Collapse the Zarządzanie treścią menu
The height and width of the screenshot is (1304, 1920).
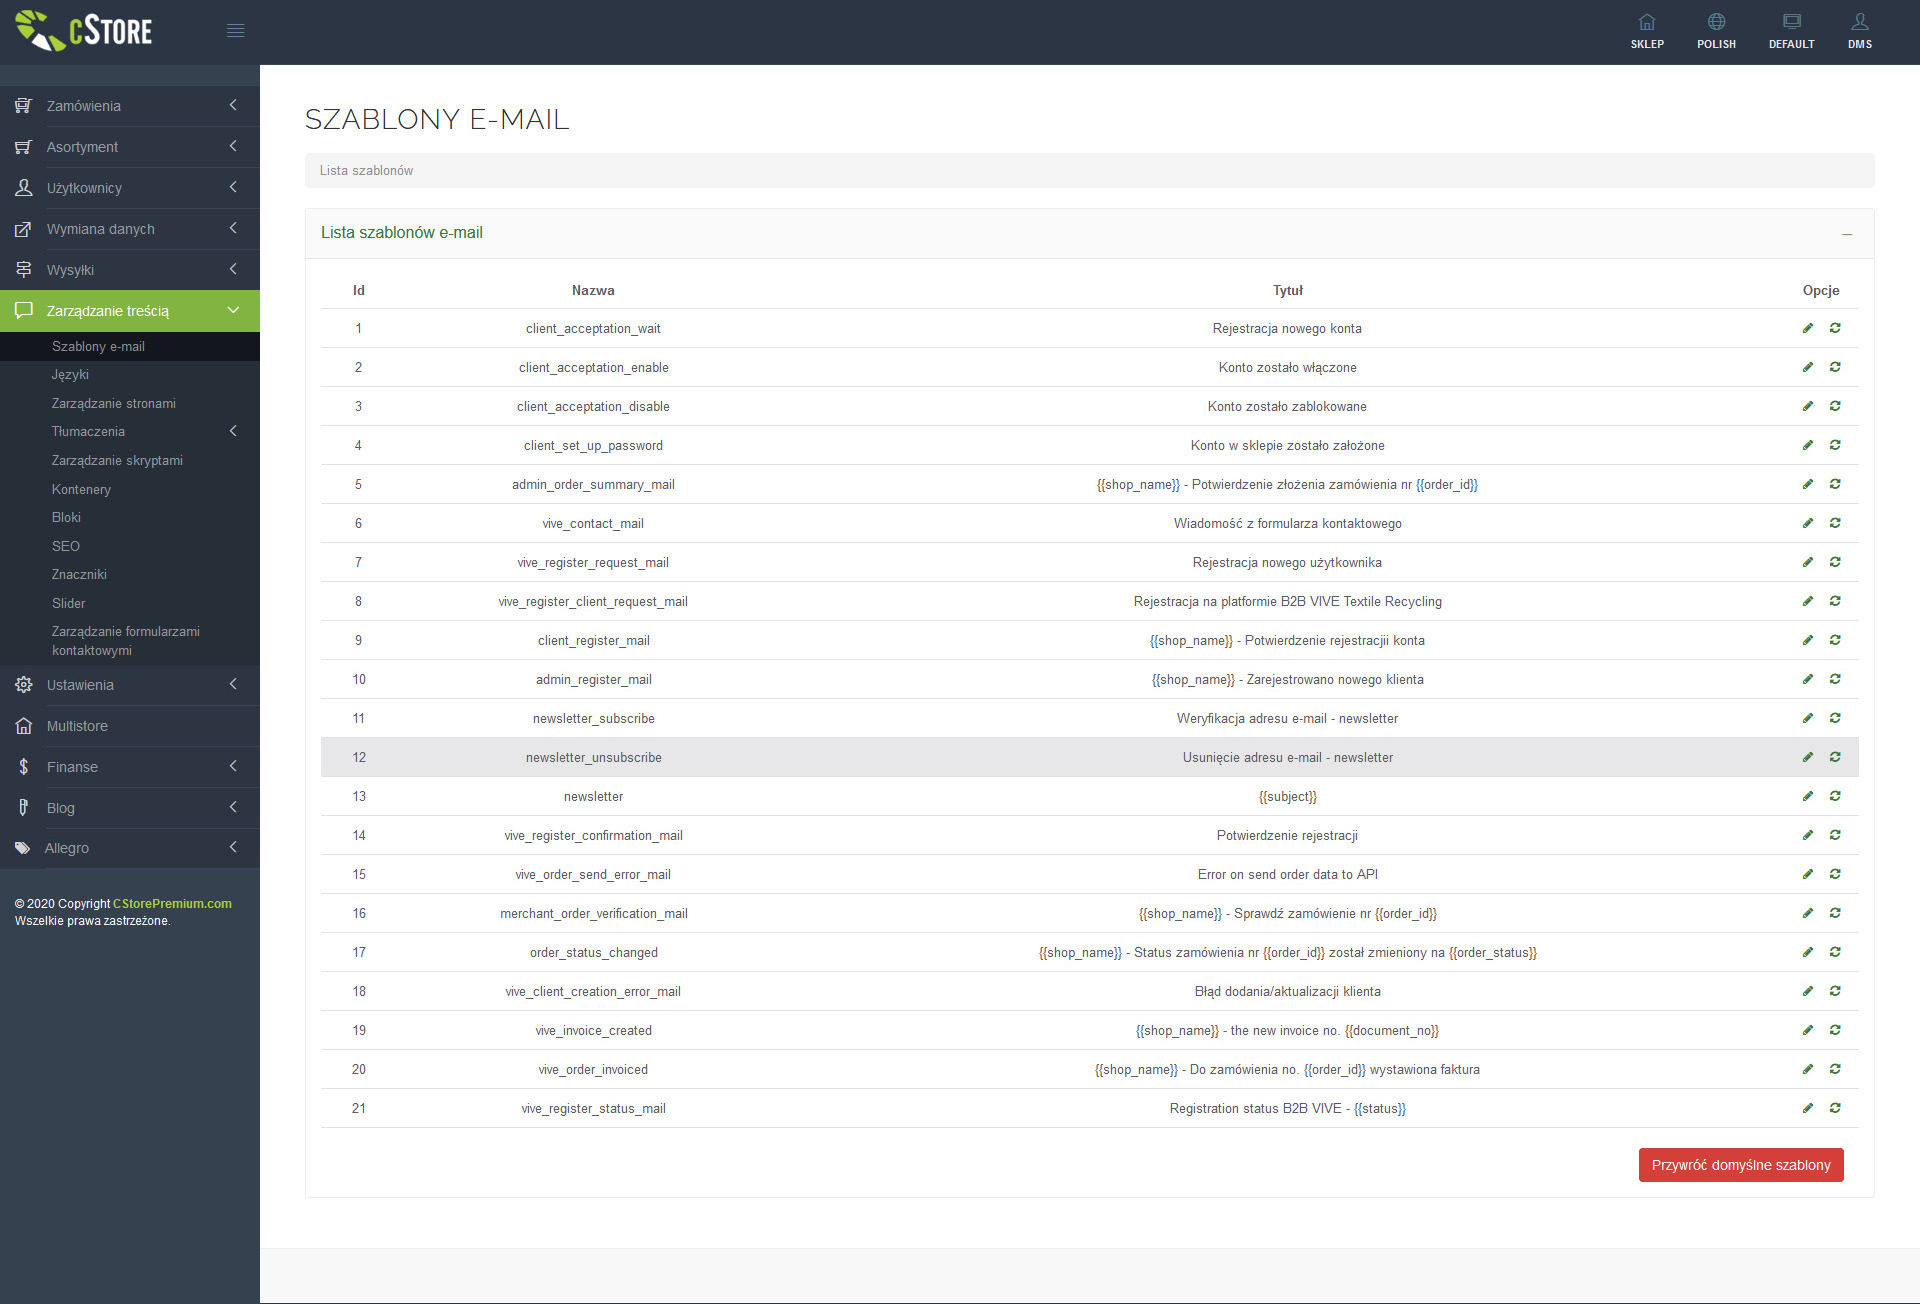point(130,311)
